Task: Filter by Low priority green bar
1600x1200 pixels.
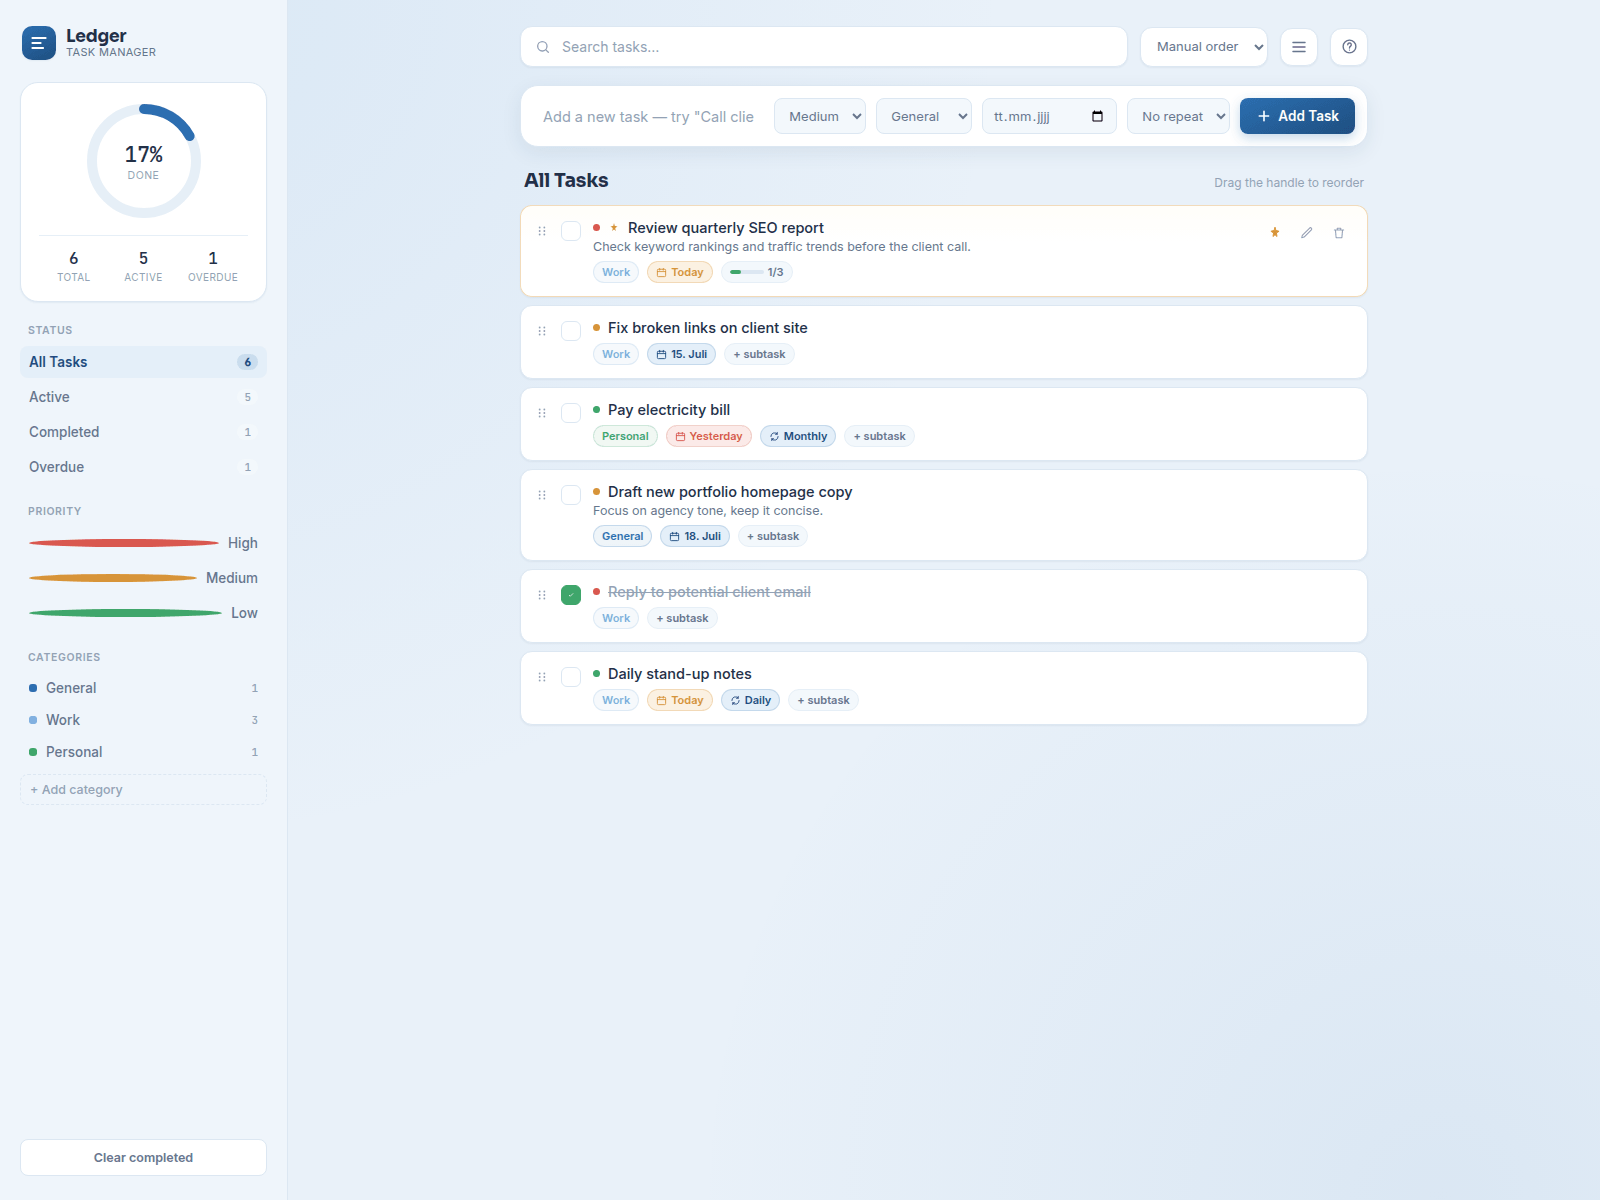Action: coord(126,613)
